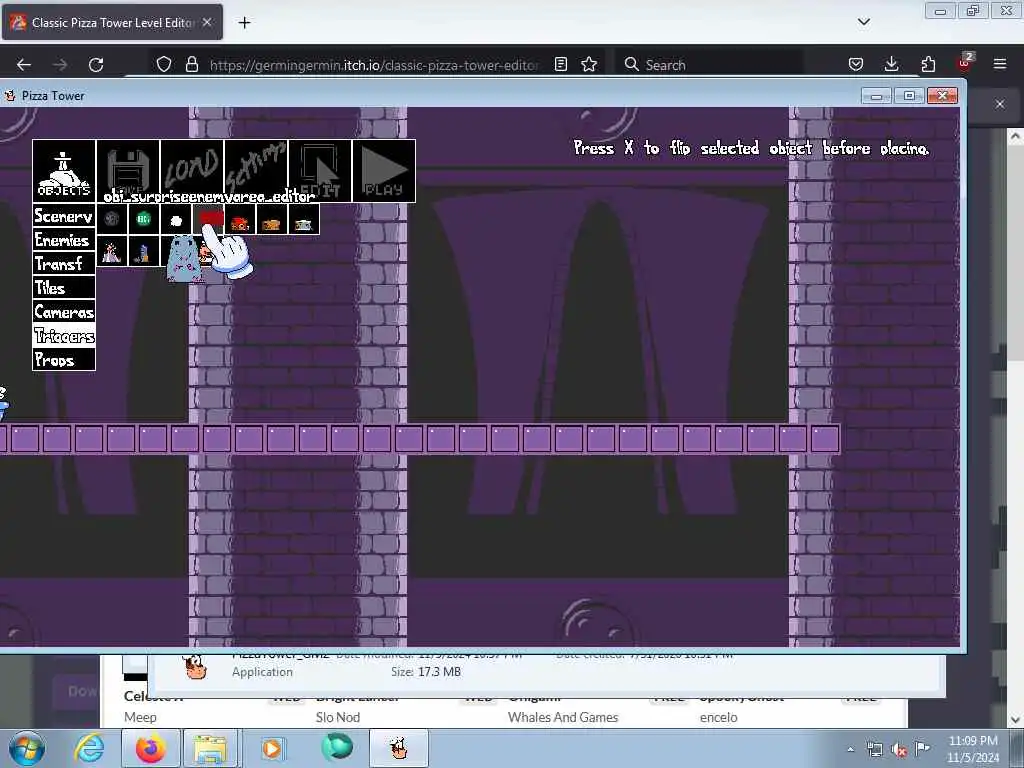
Task: Select the Enemies object category
Action: click(x=64, y=240)
